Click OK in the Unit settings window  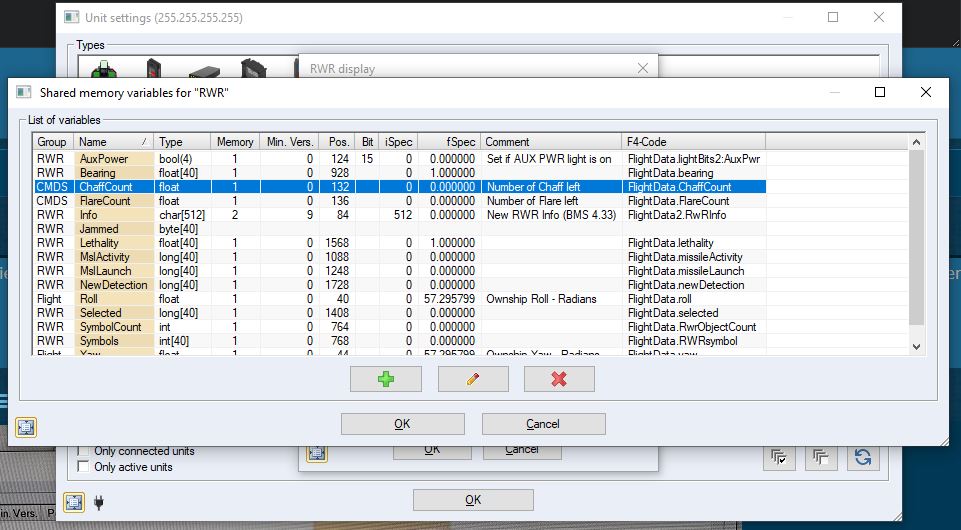coord(473,500)
